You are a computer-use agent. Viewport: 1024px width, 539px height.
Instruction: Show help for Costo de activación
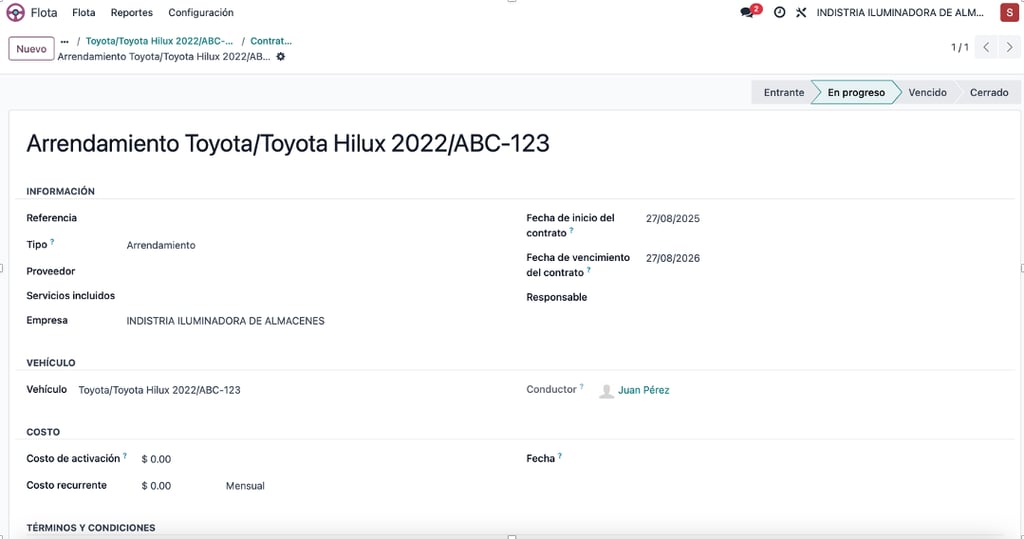point(125,456)
